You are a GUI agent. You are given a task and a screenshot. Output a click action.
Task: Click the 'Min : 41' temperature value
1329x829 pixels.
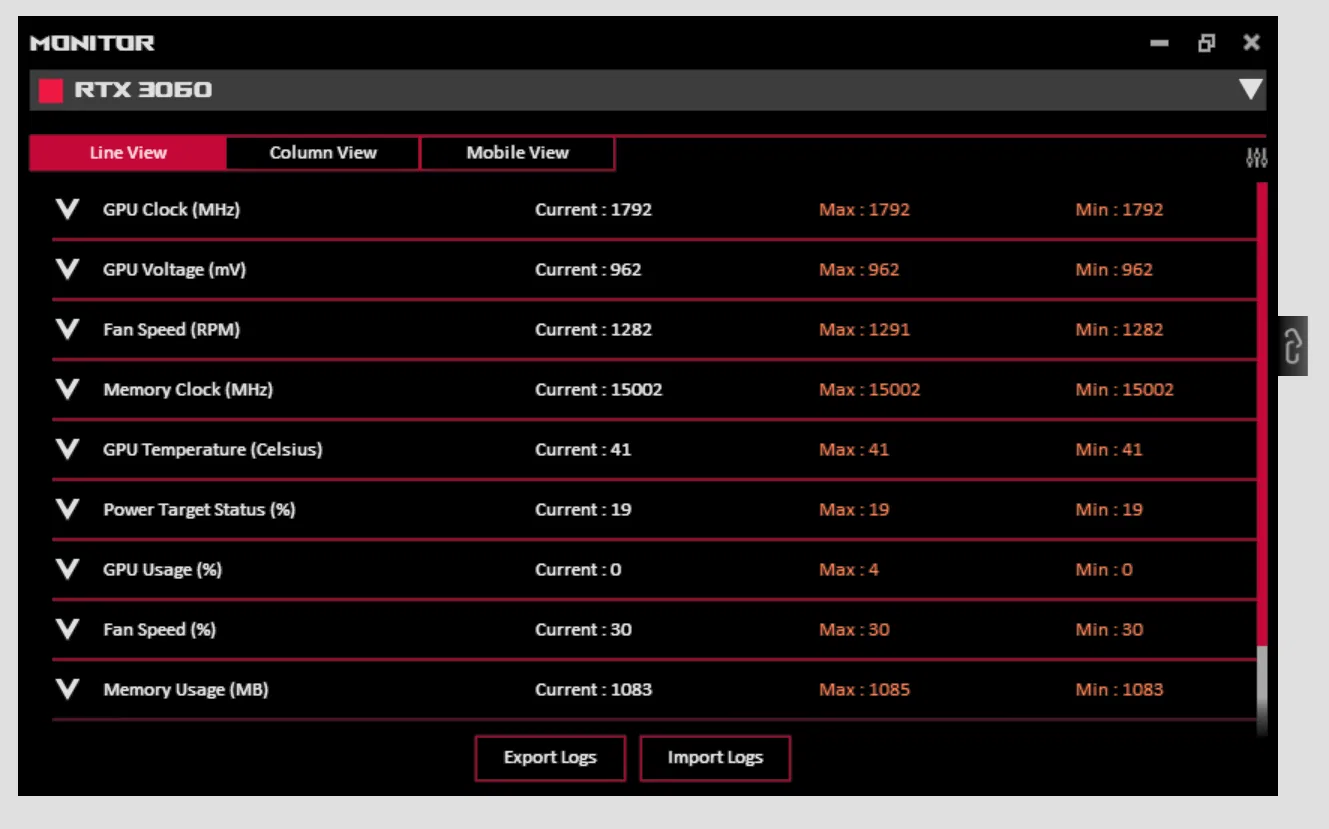click(1109, 450)
